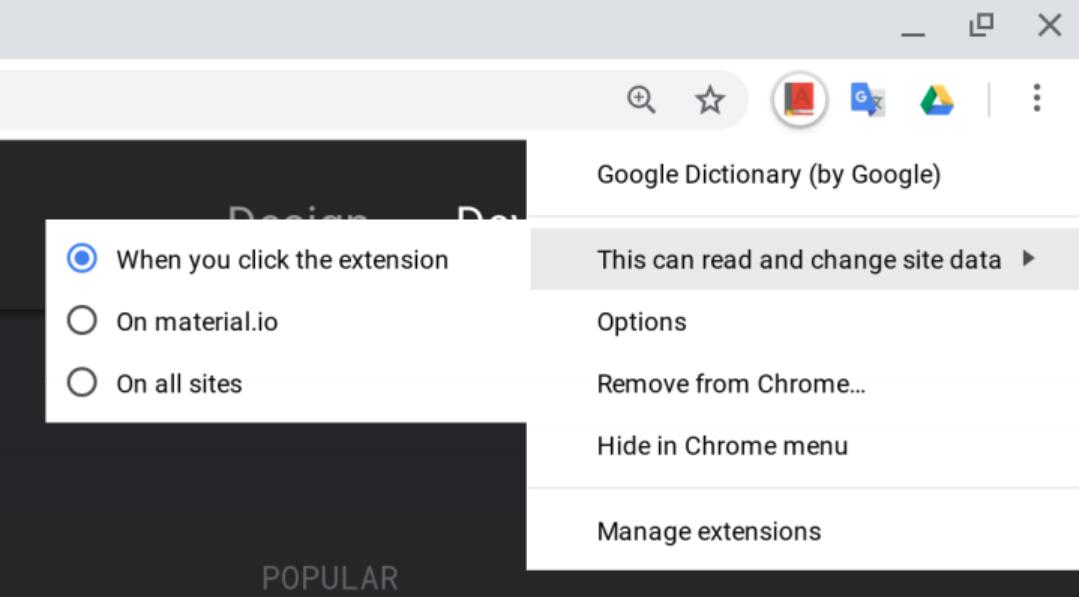Image resolution: width=1079 pixels, height=597 pixels.
Task: Click the page zoom magnifier icon
Action: coord(643,99)
